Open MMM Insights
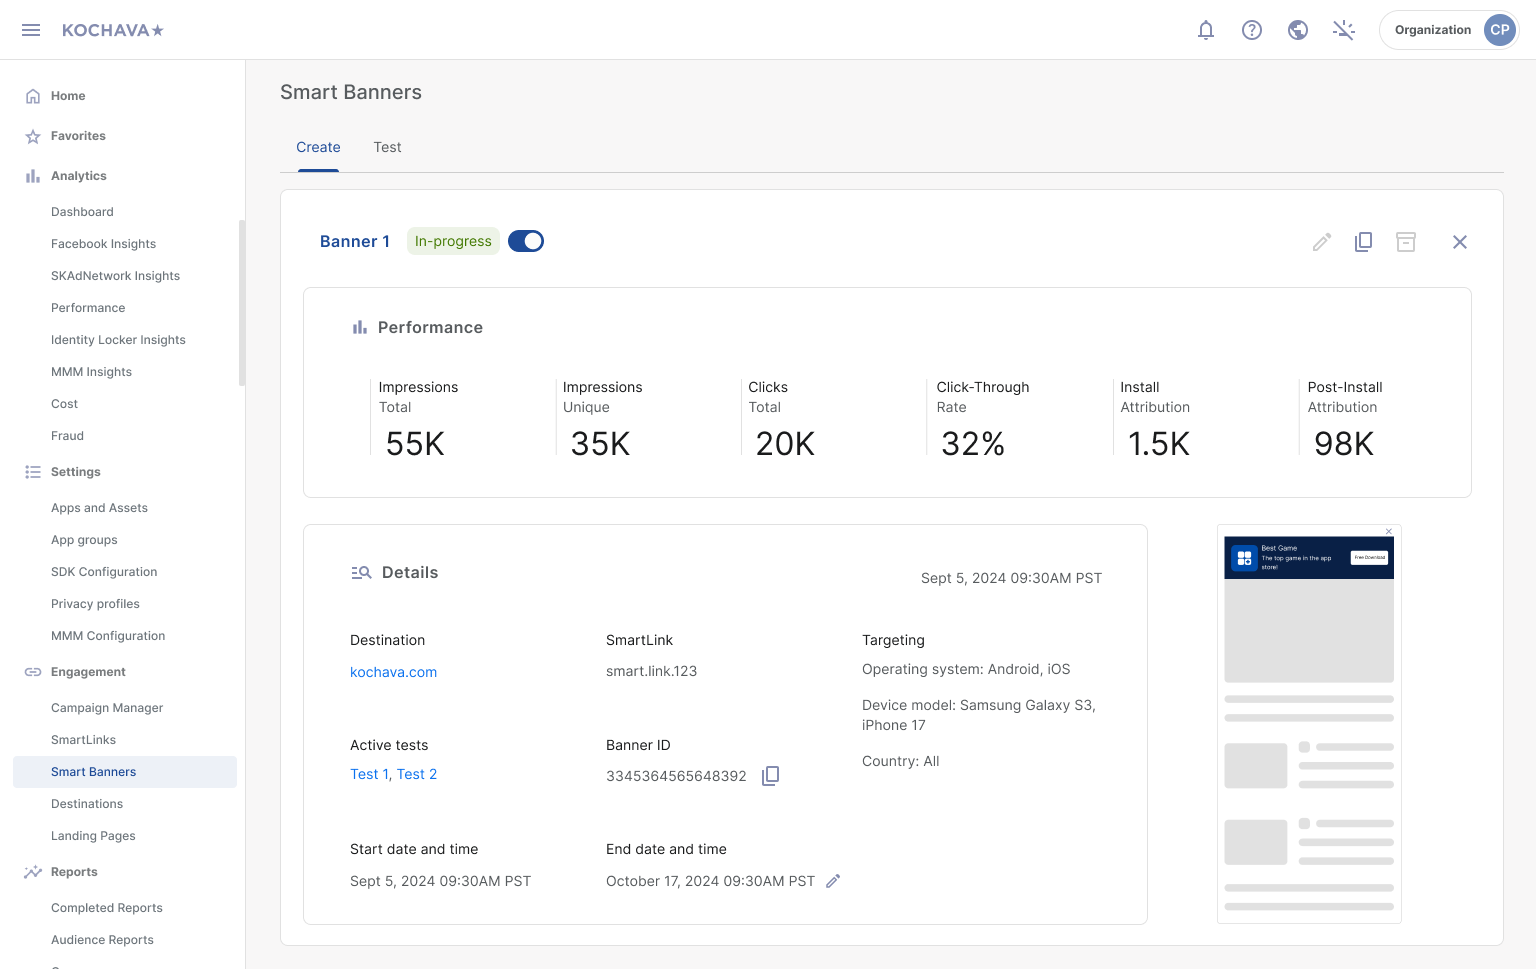This screenshot has width=1536, height=969. (x=91, y=372)
